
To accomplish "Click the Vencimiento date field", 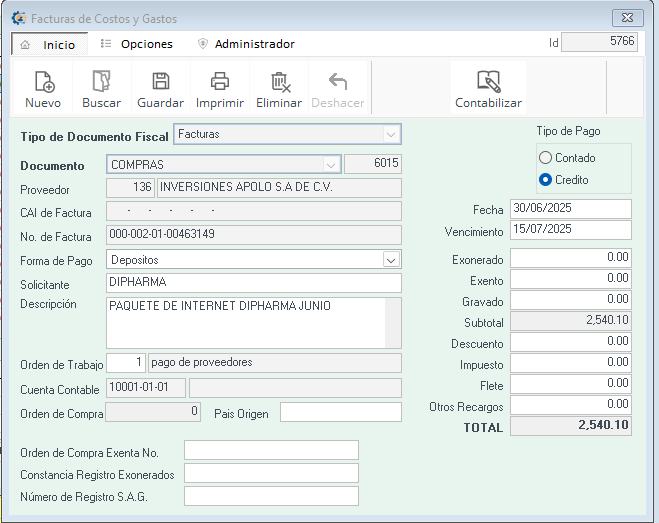I will pyautogui.click(x=570, y=230).
